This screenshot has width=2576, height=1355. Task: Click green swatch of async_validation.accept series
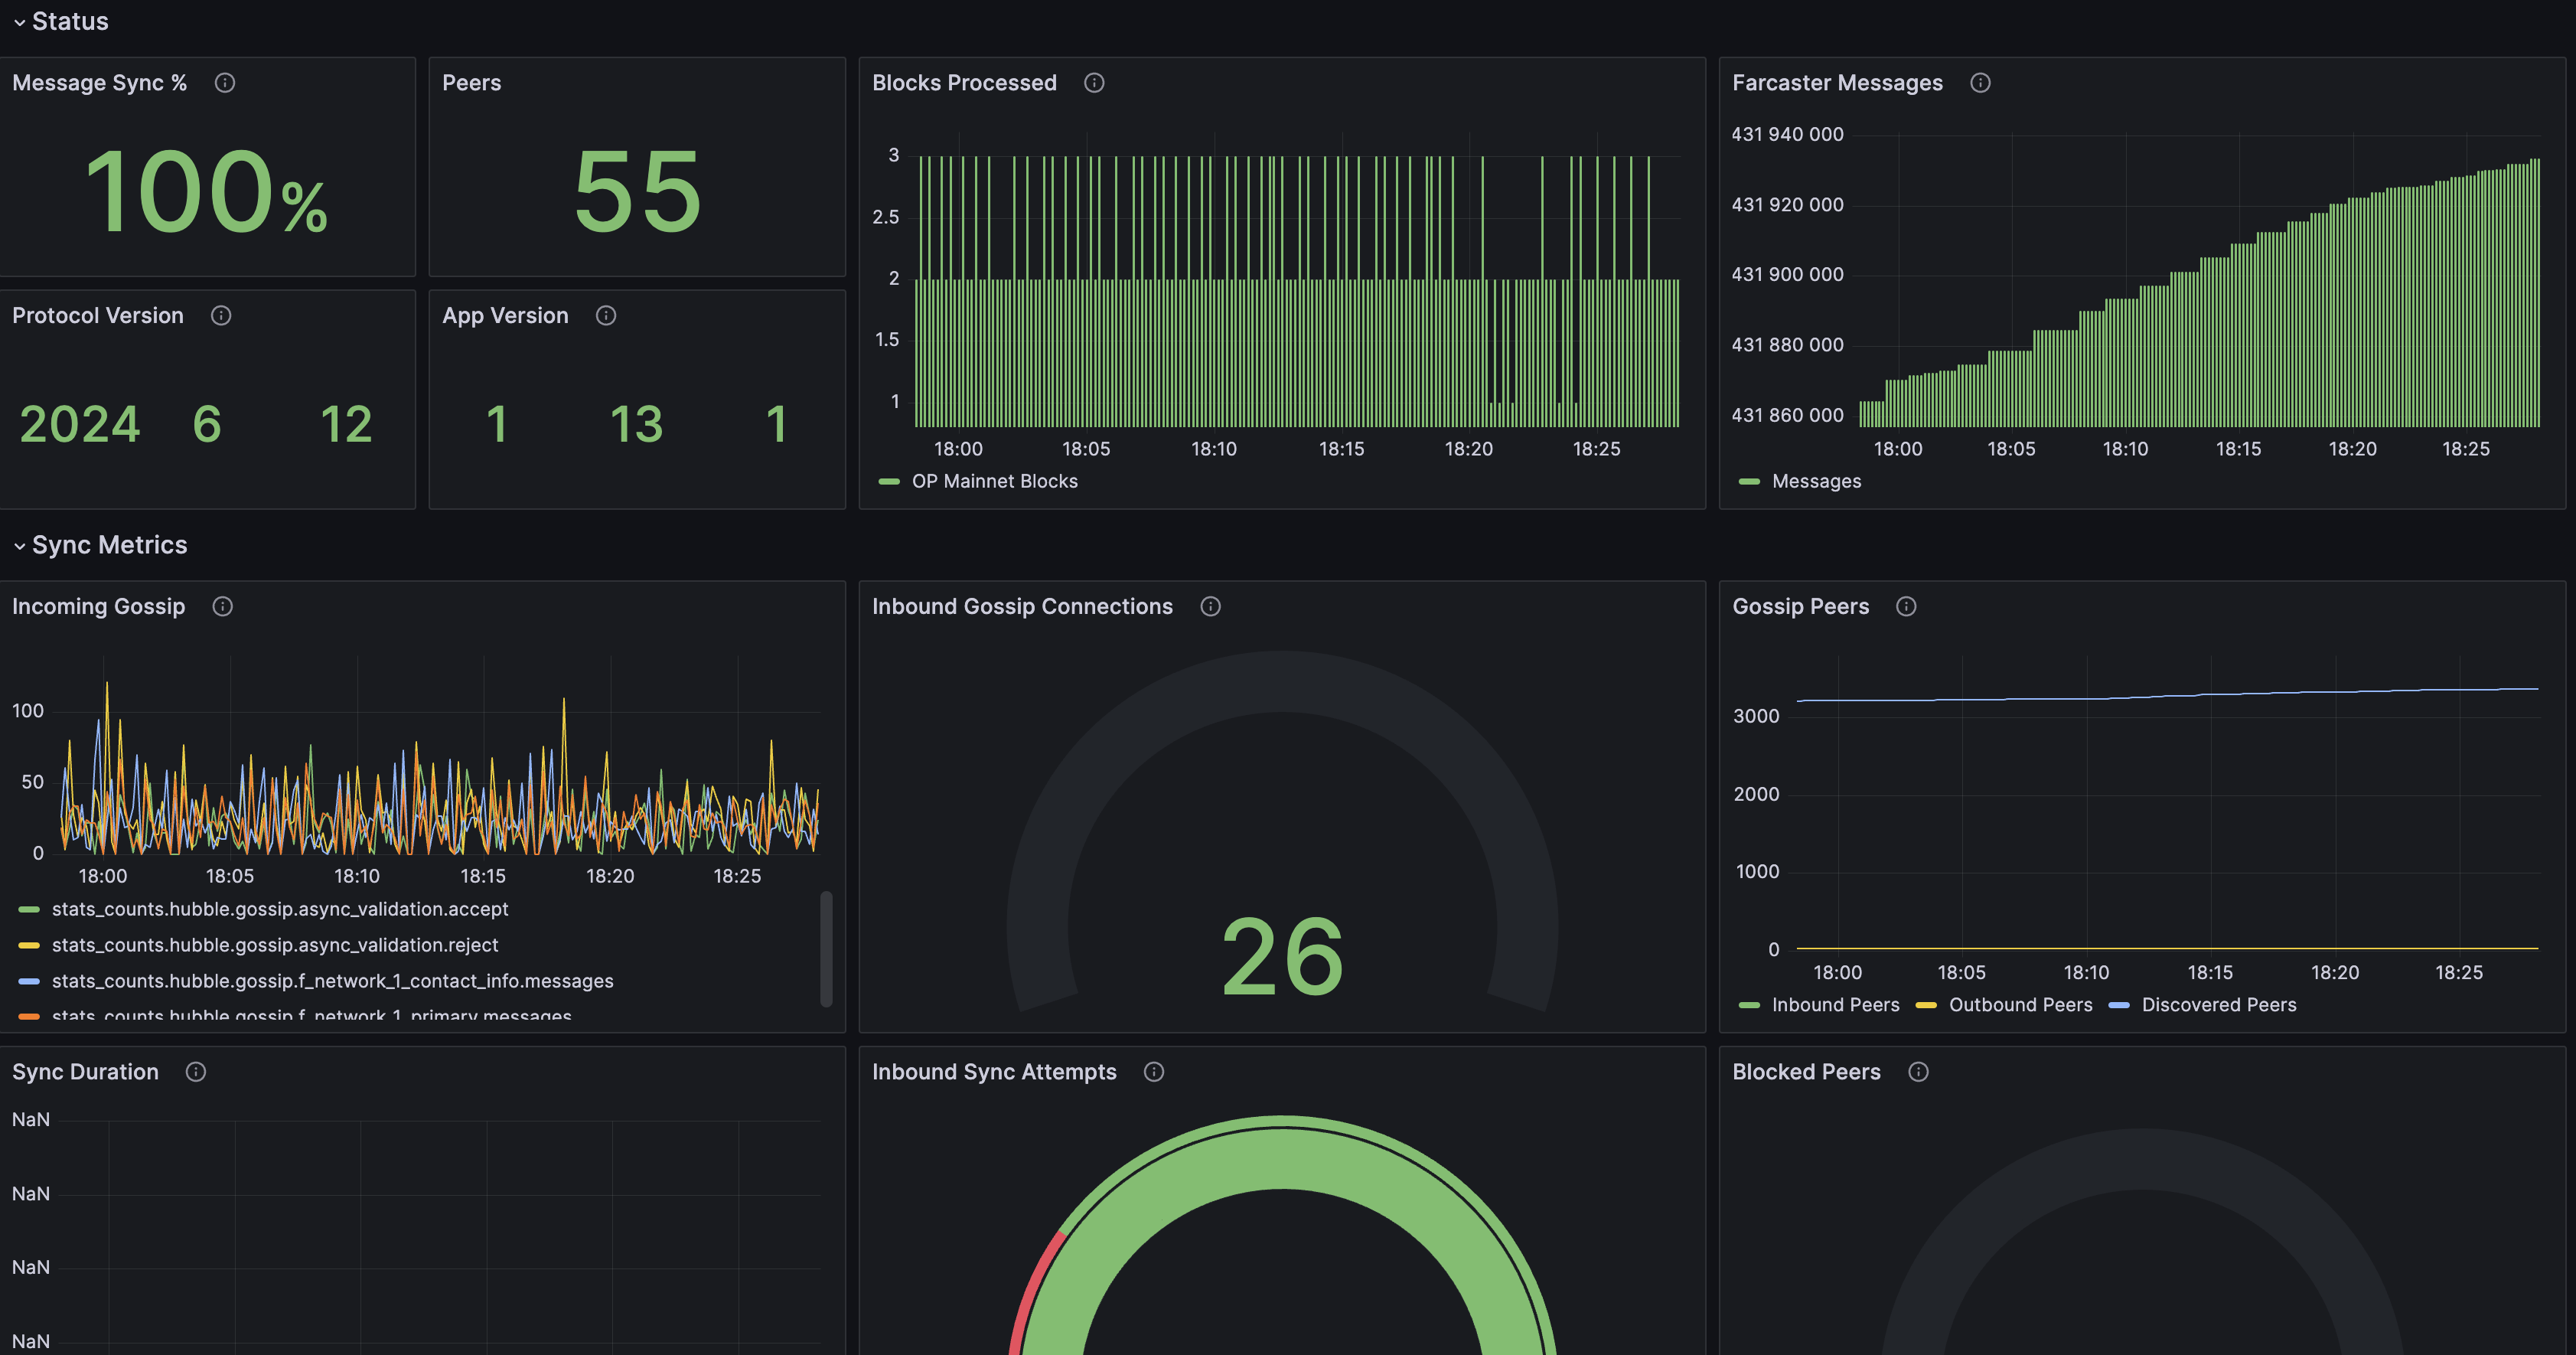click(x=29, y=910)
